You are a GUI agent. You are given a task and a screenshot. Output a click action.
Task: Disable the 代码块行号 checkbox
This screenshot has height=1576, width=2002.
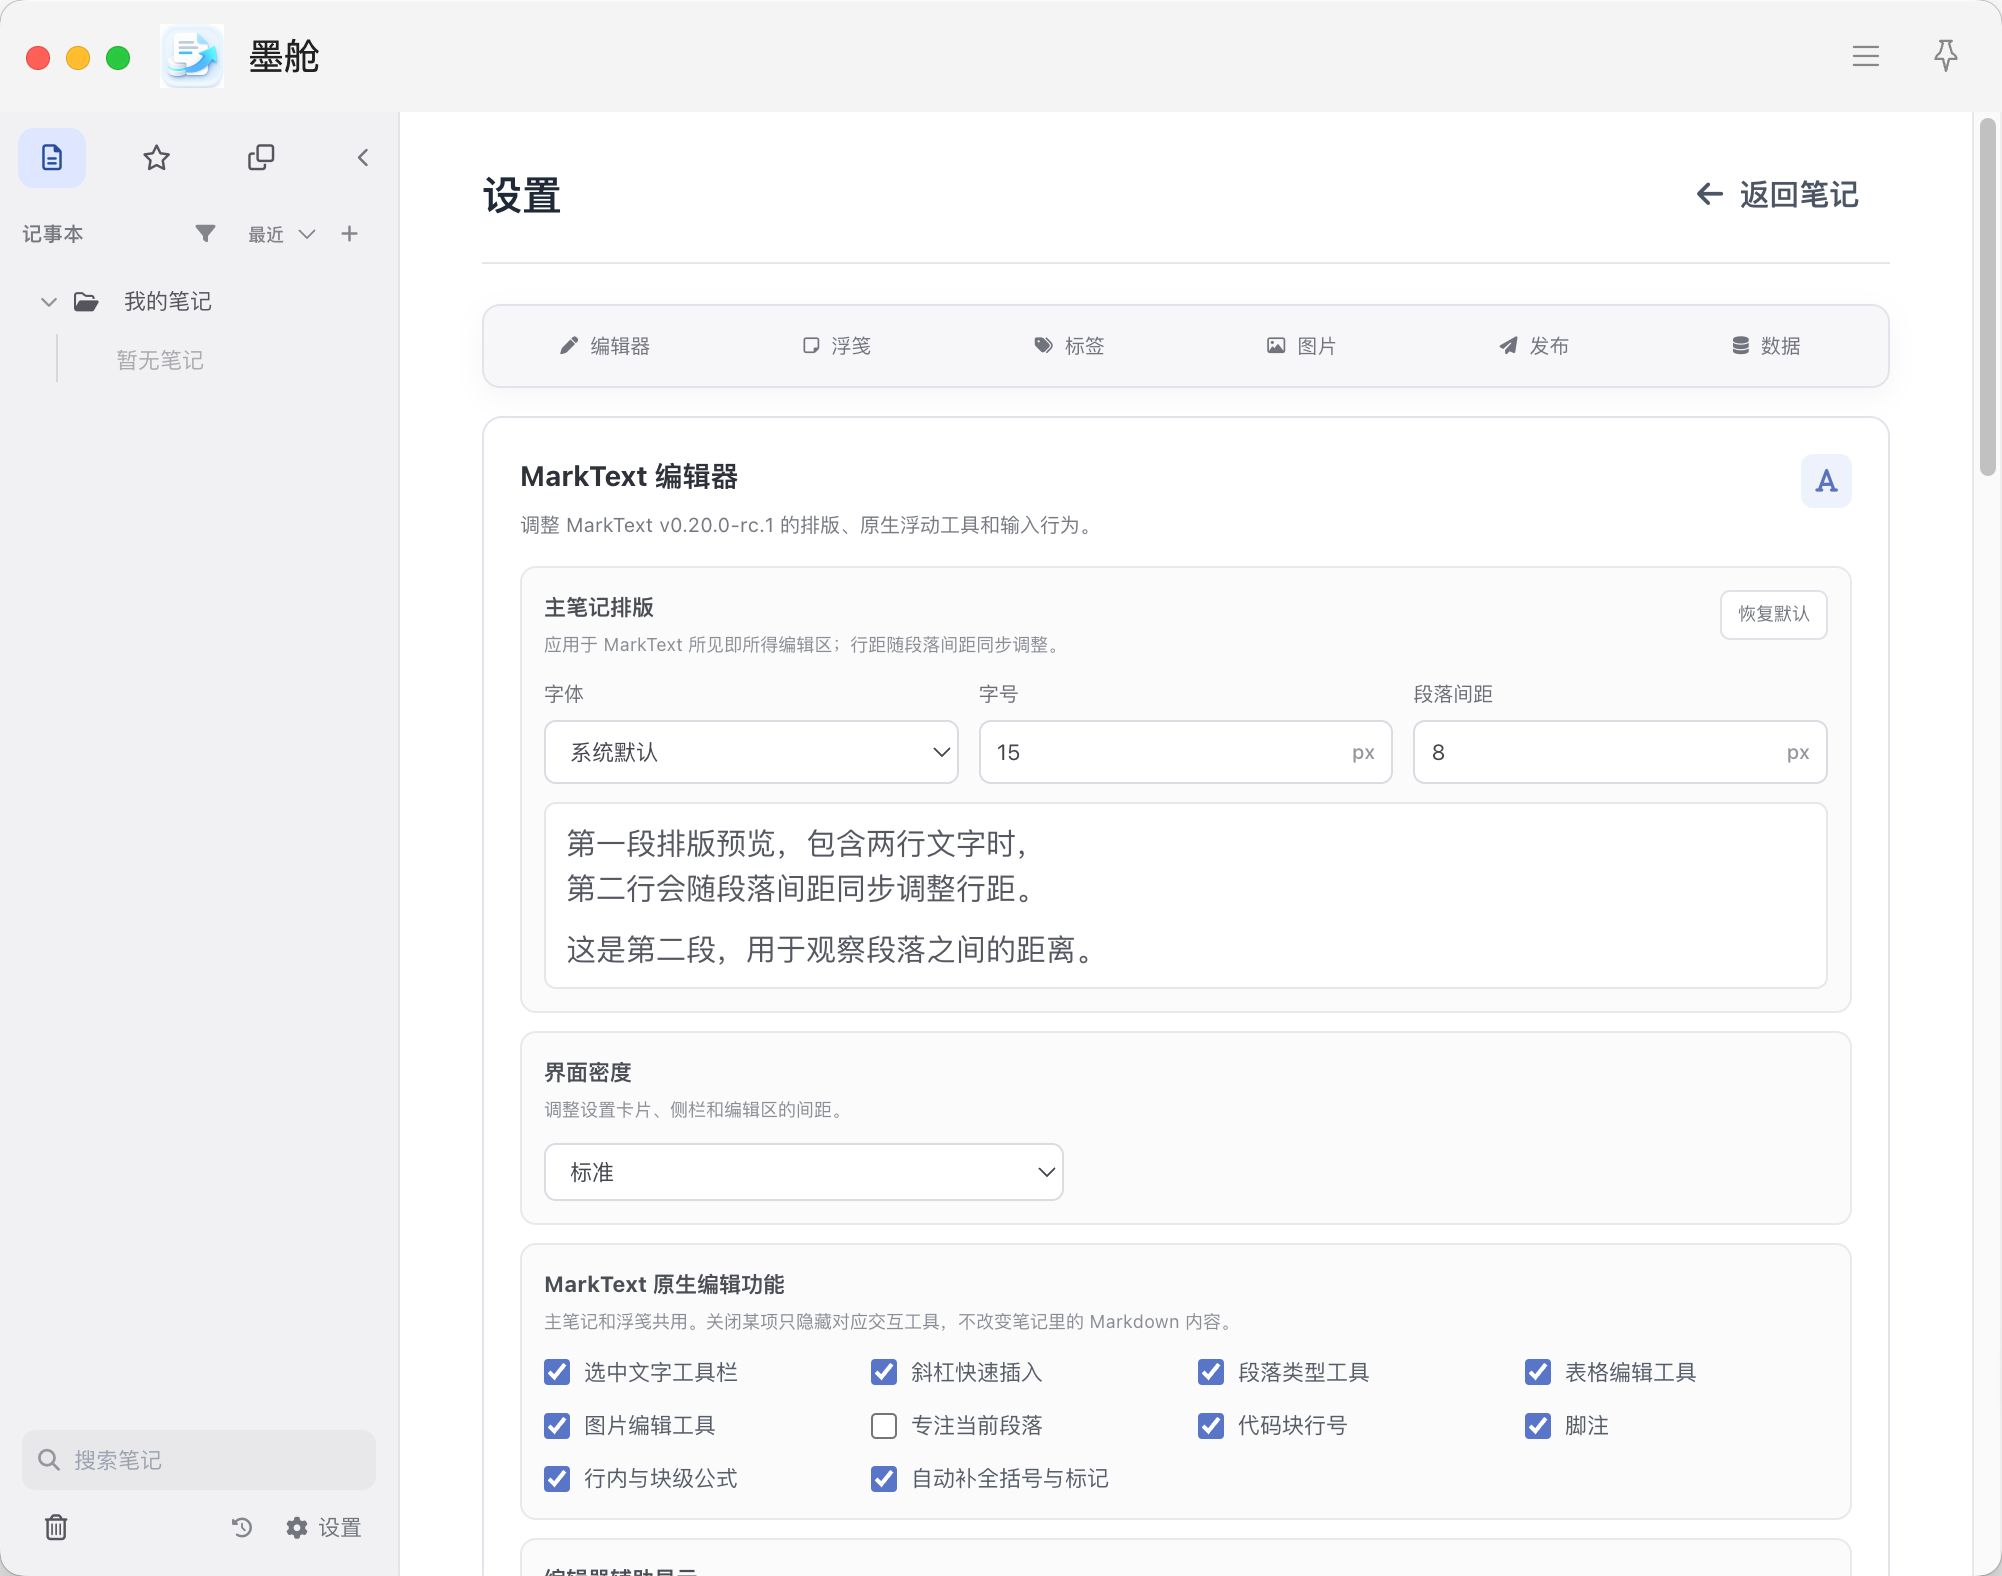pos(1211,1425)
